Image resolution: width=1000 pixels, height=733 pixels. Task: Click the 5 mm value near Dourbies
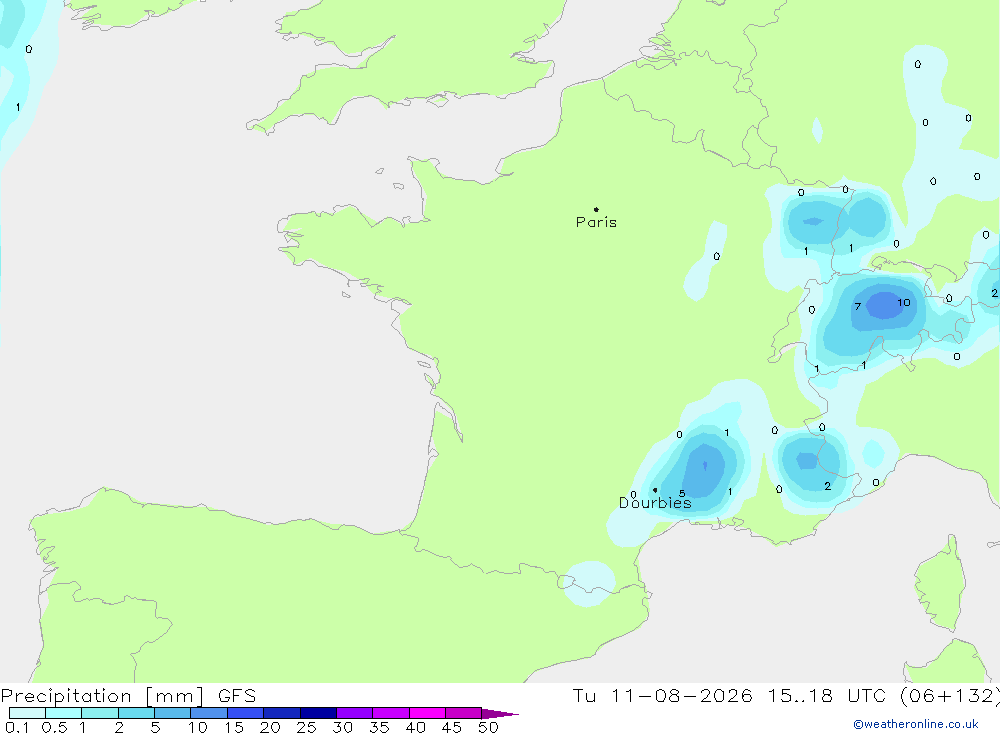point(682,493)
